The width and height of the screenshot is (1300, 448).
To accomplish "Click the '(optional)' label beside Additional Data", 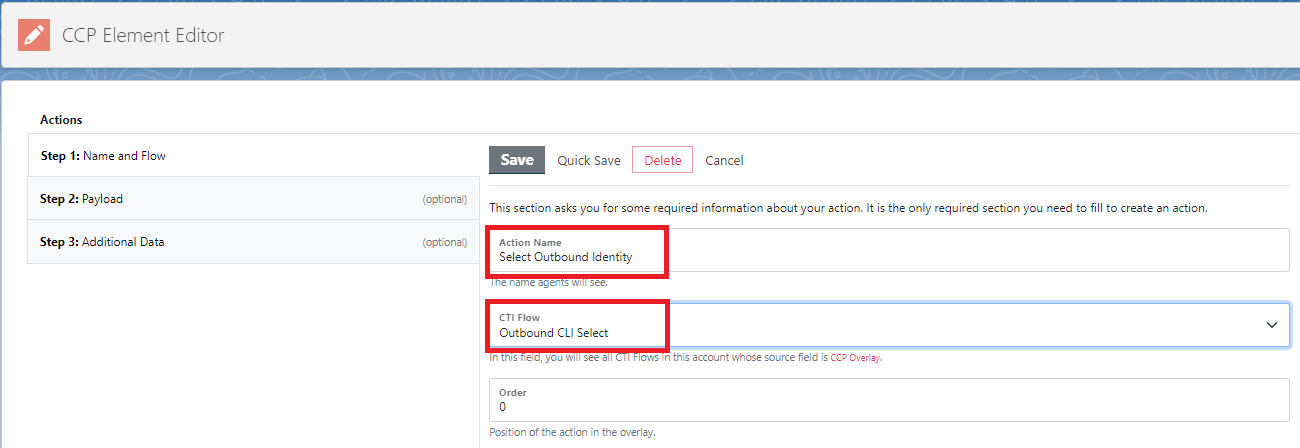I will (x=445, y=242).
